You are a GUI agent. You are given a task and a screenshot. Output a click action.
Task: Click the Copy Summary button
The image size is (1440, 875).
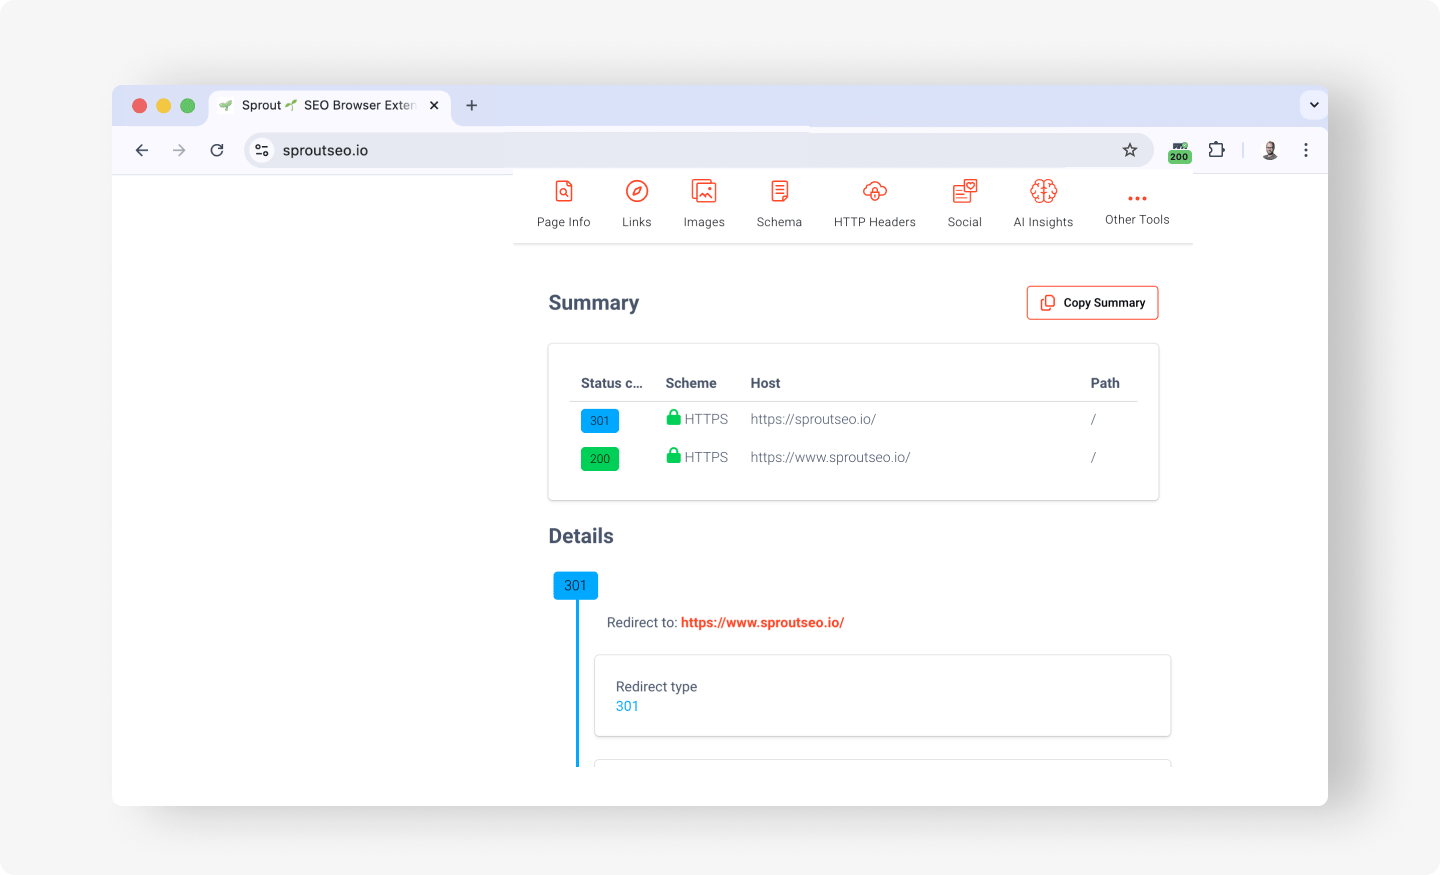tap(1092, 303)
